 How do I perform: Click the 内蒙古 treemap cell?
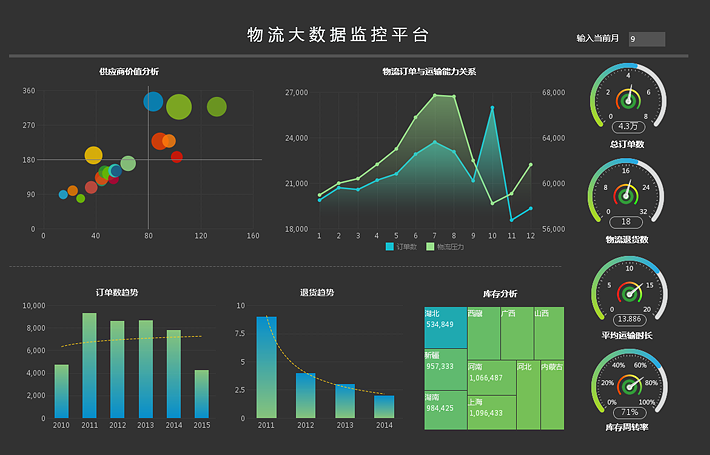(x=552, y=395)
